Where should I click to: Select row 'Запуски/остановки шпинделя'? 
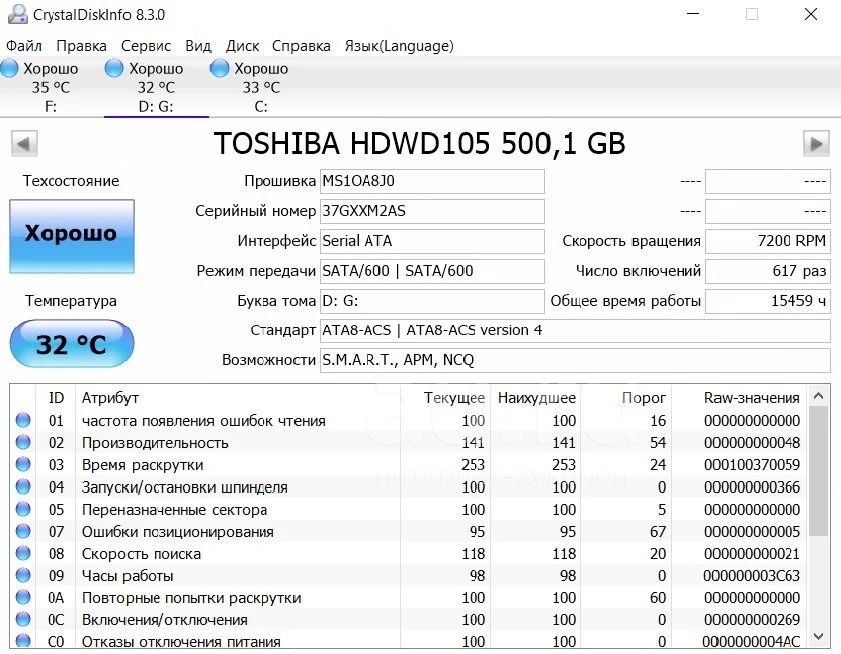pos(409,487)
